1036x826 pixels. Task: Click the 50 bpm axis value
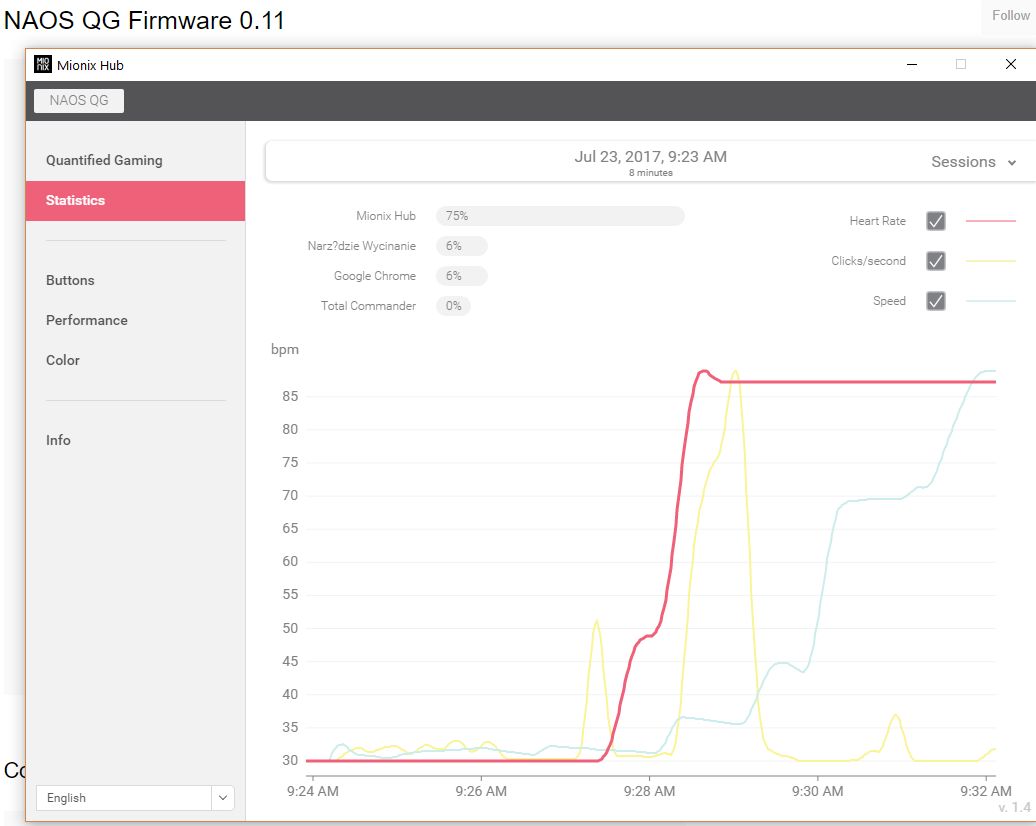[x=290, y=628]
